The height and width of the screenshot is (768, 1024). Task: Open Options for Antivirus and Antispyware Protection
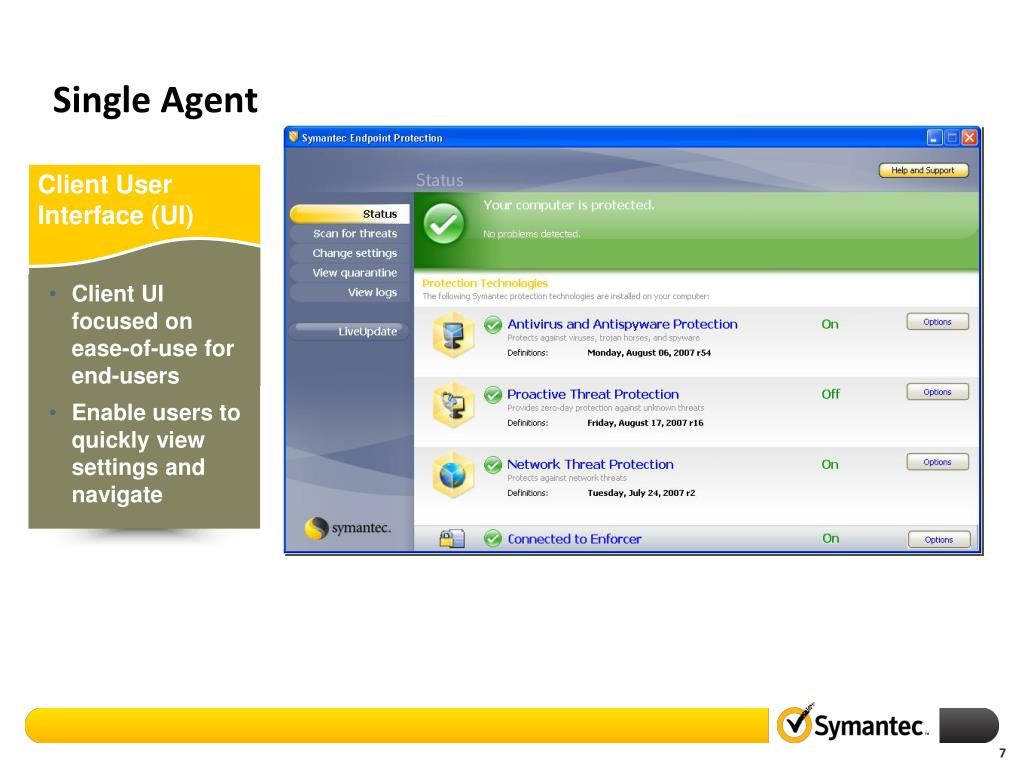click(x=937, y=322)
